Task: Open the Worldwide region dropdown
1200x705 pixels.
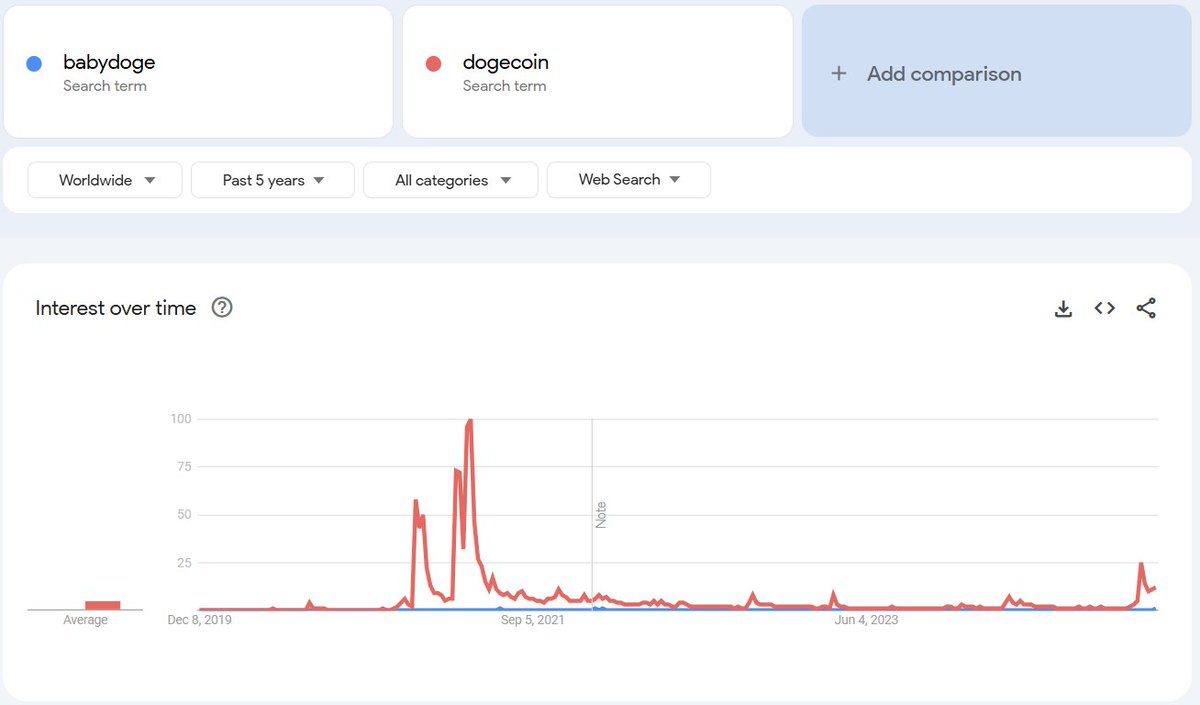Action: (x=105, y=180)
